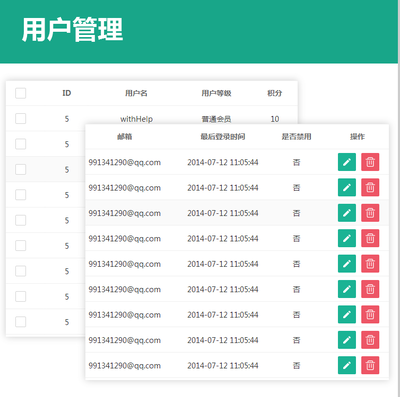The image size is (400, 397).
Task: Tick the eighth row checkbox in the back table
Action: (x=21, y=296)
